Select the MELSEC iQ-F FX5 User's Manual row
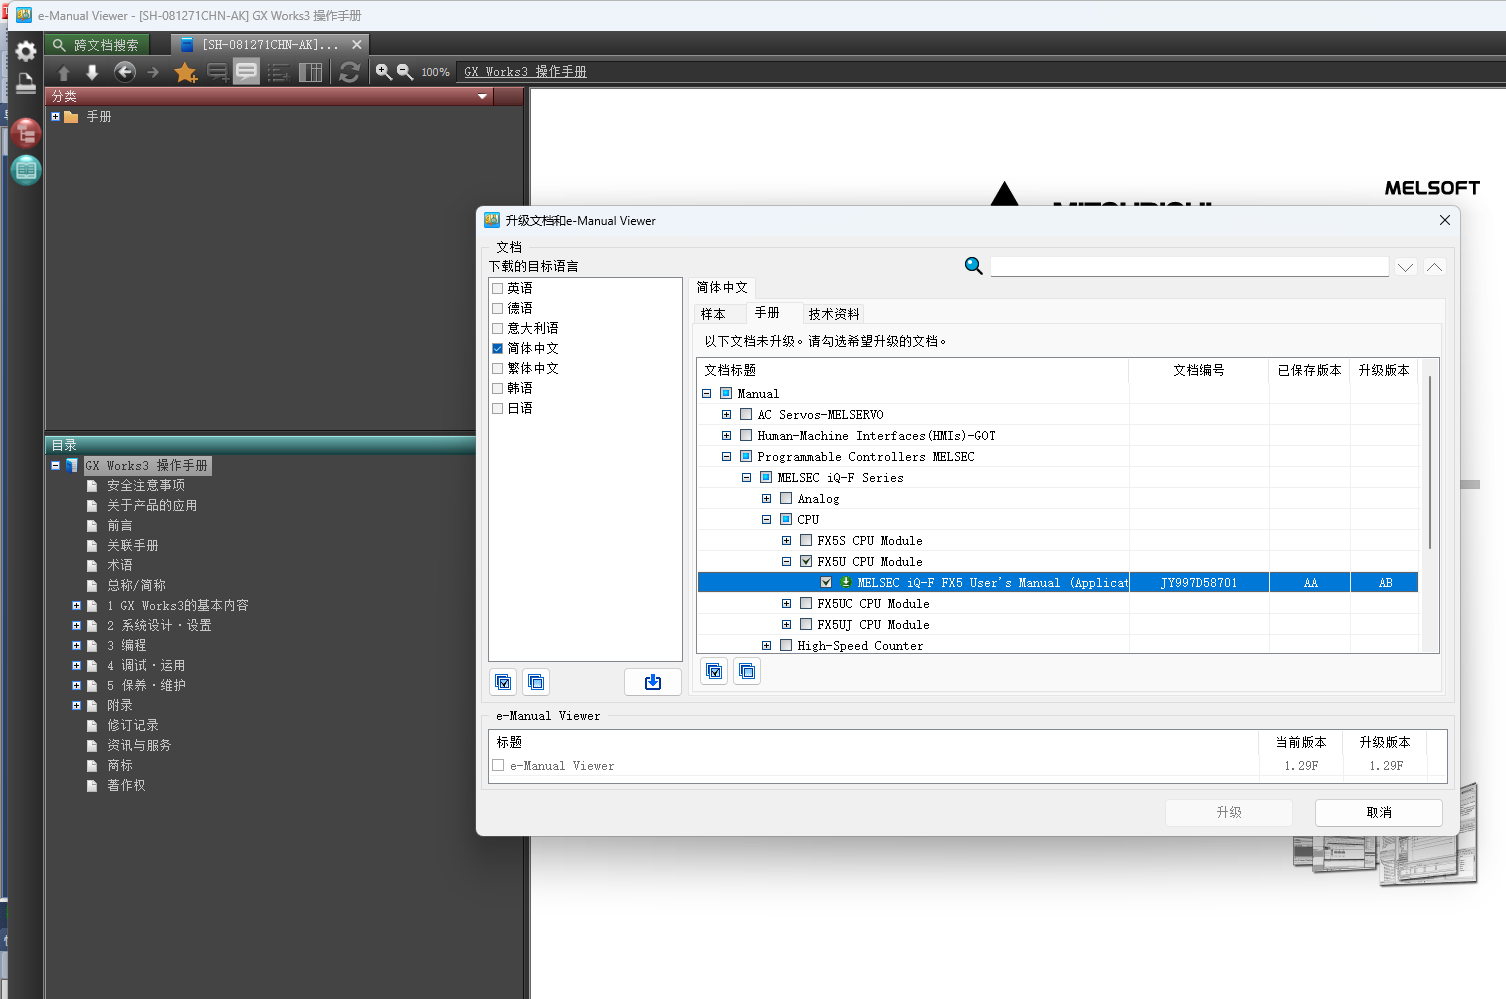The width and height of the screenshot is (1506, 999). (x=1058, y=582)
